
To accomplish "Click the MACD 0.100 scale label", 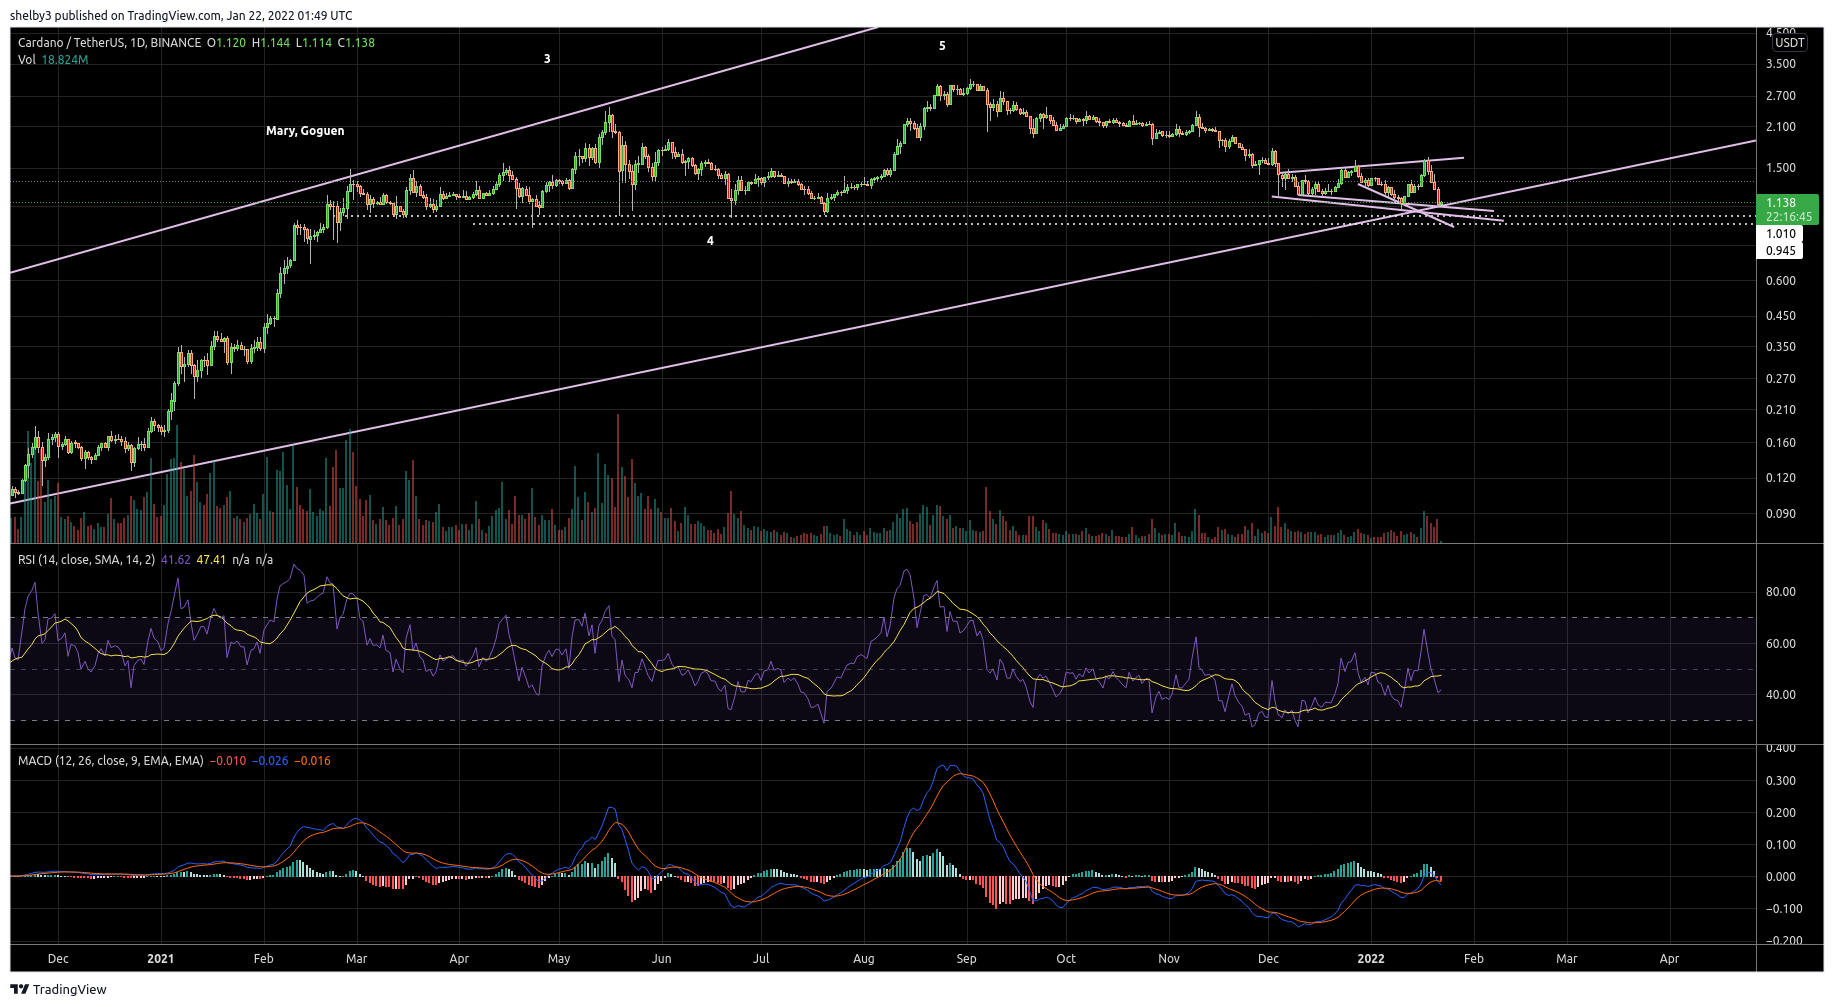I will 1781,845.
